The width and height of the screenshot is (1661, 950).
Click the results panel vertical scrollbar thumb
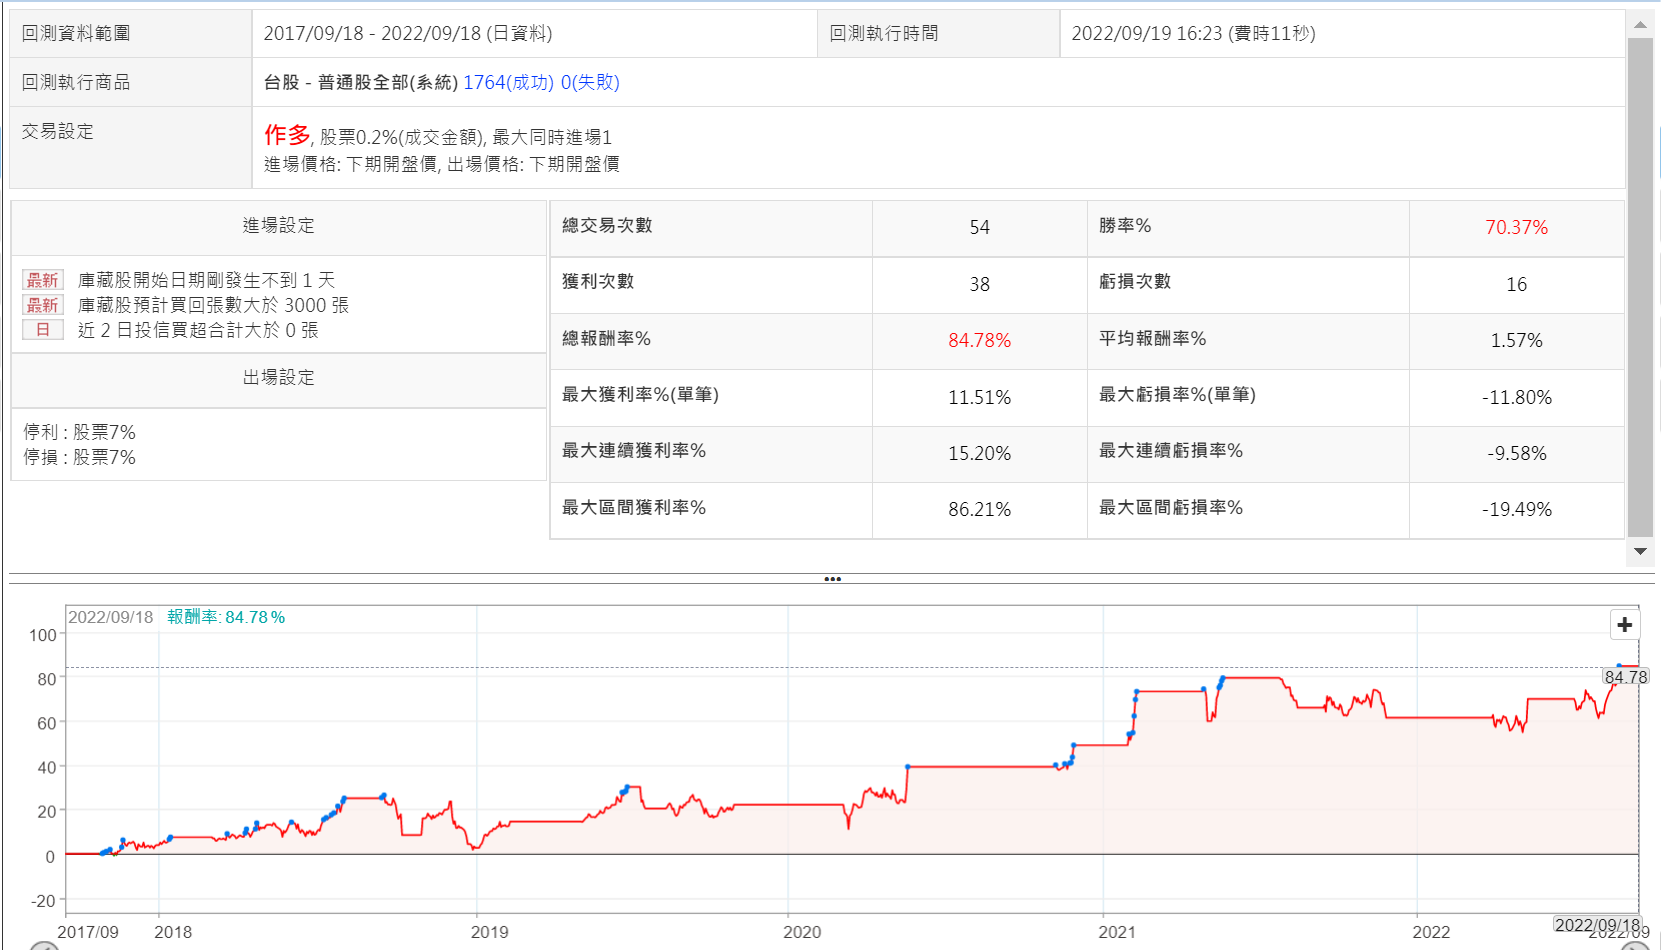(1640, 288)
